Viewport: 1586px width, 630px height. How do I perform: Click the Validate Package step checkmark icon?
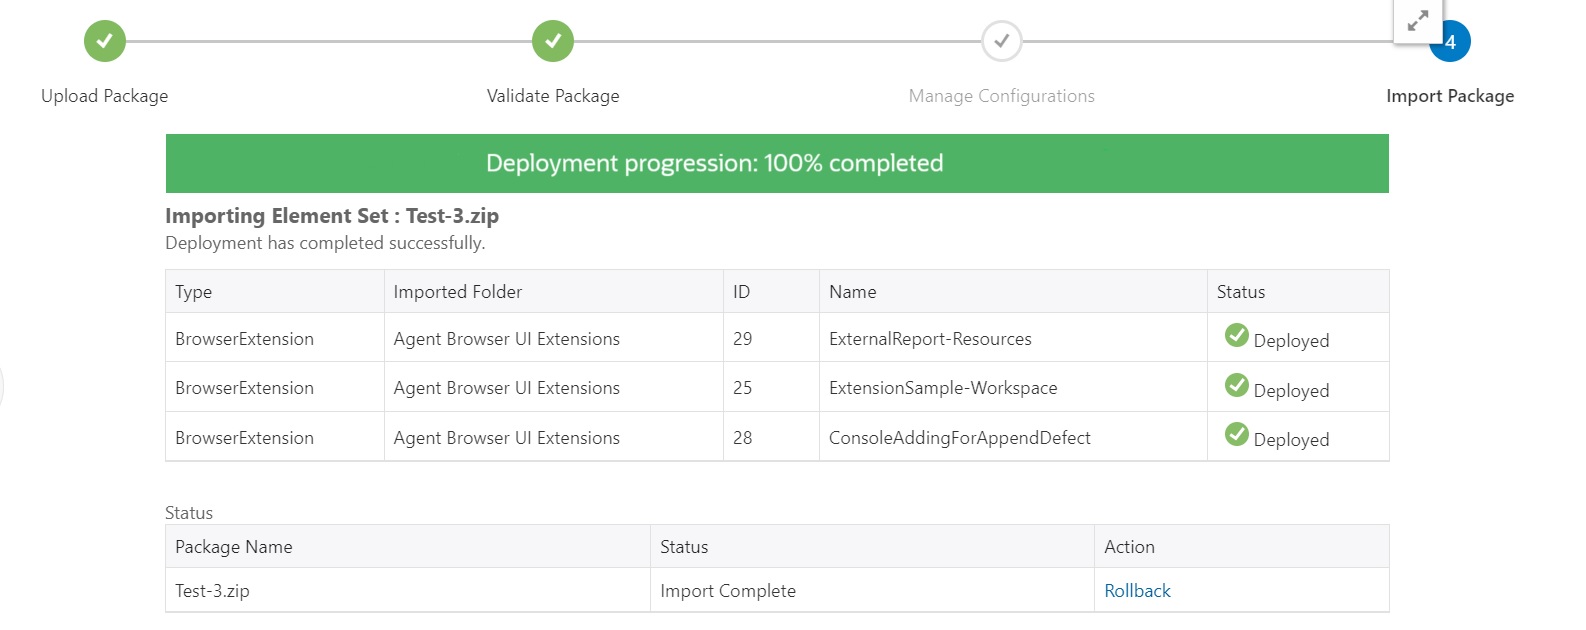[553, 41]
